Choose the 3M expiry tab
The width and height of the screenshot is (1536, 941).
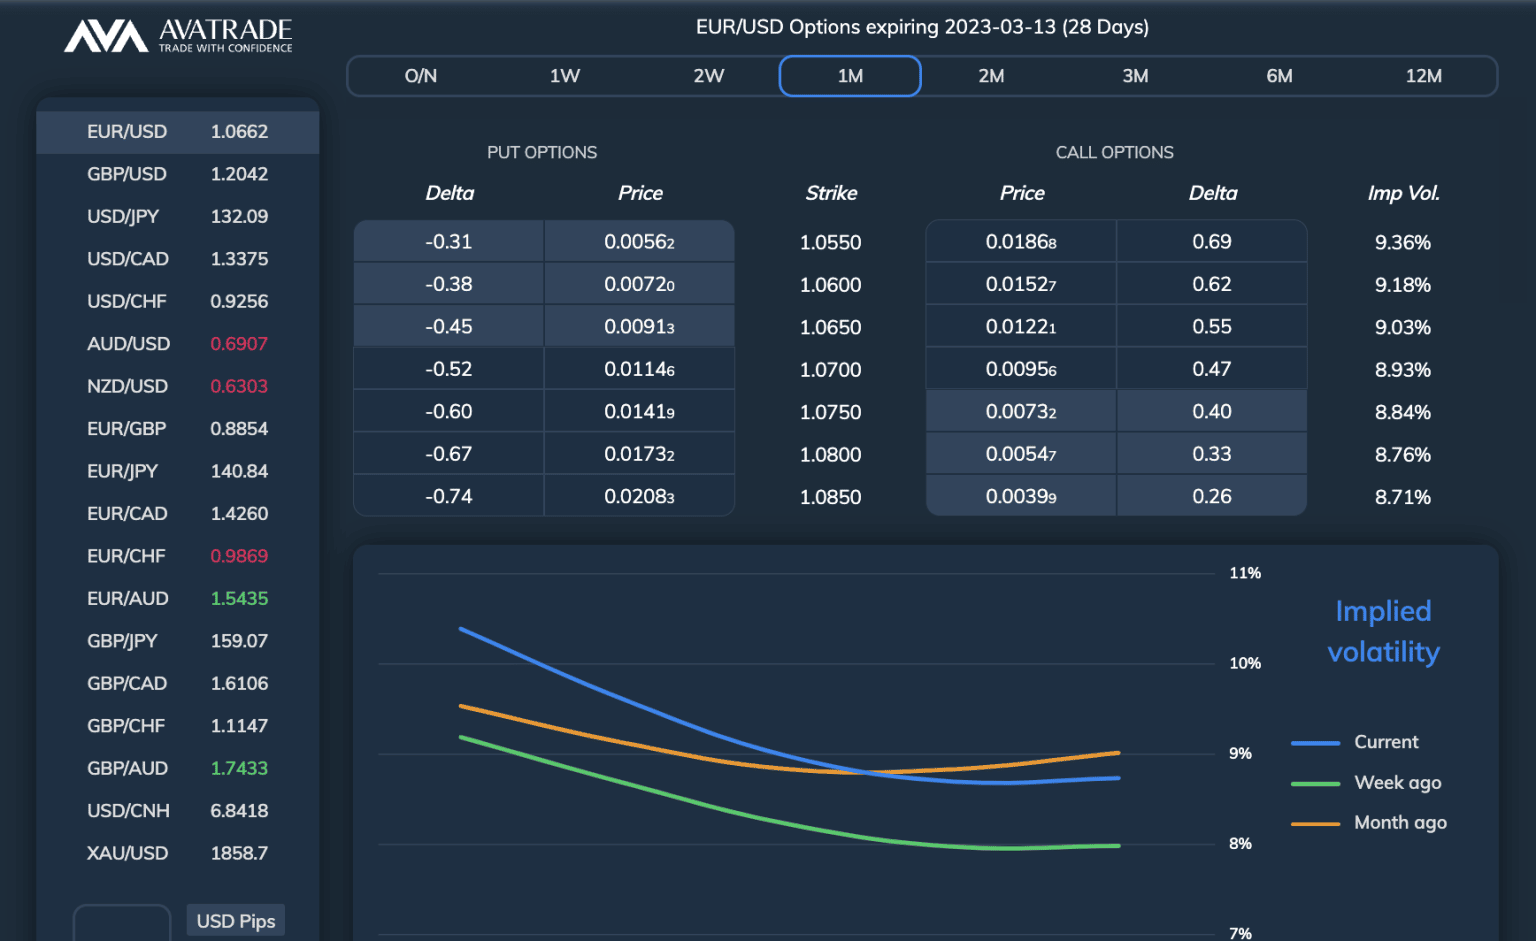1135,76
